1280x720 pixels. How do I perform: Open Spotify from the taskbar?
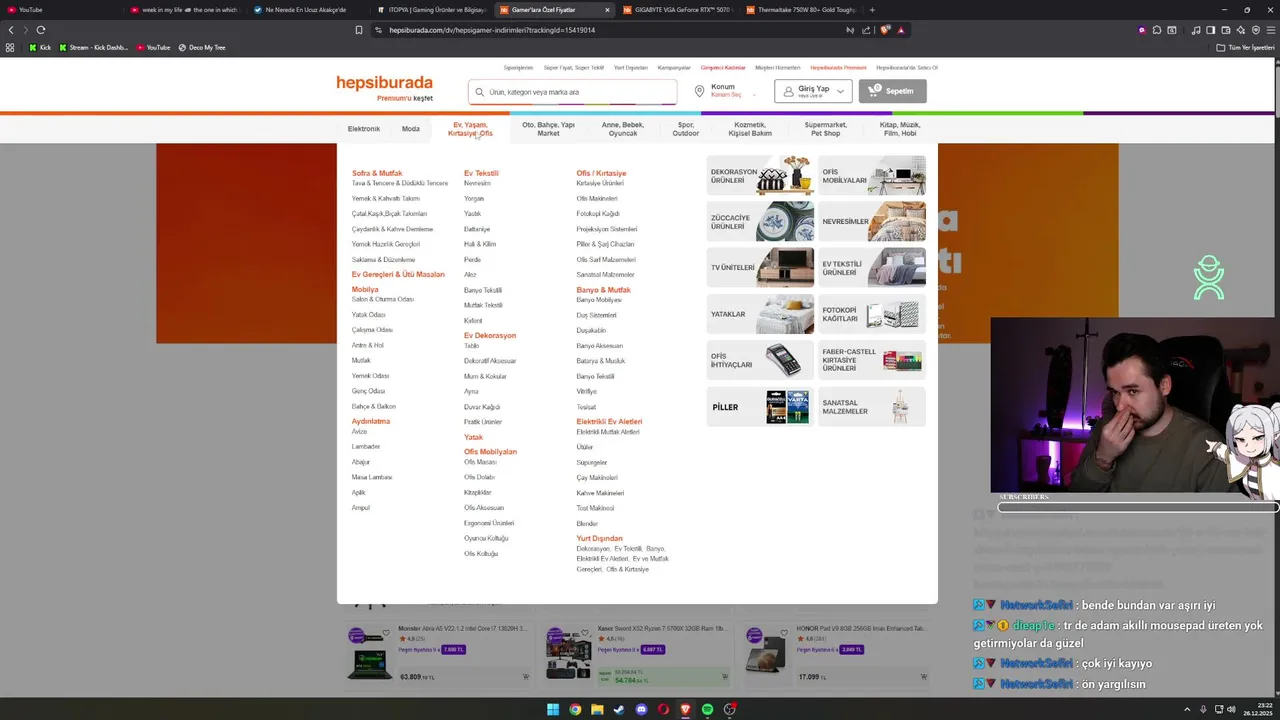(707, 709)
